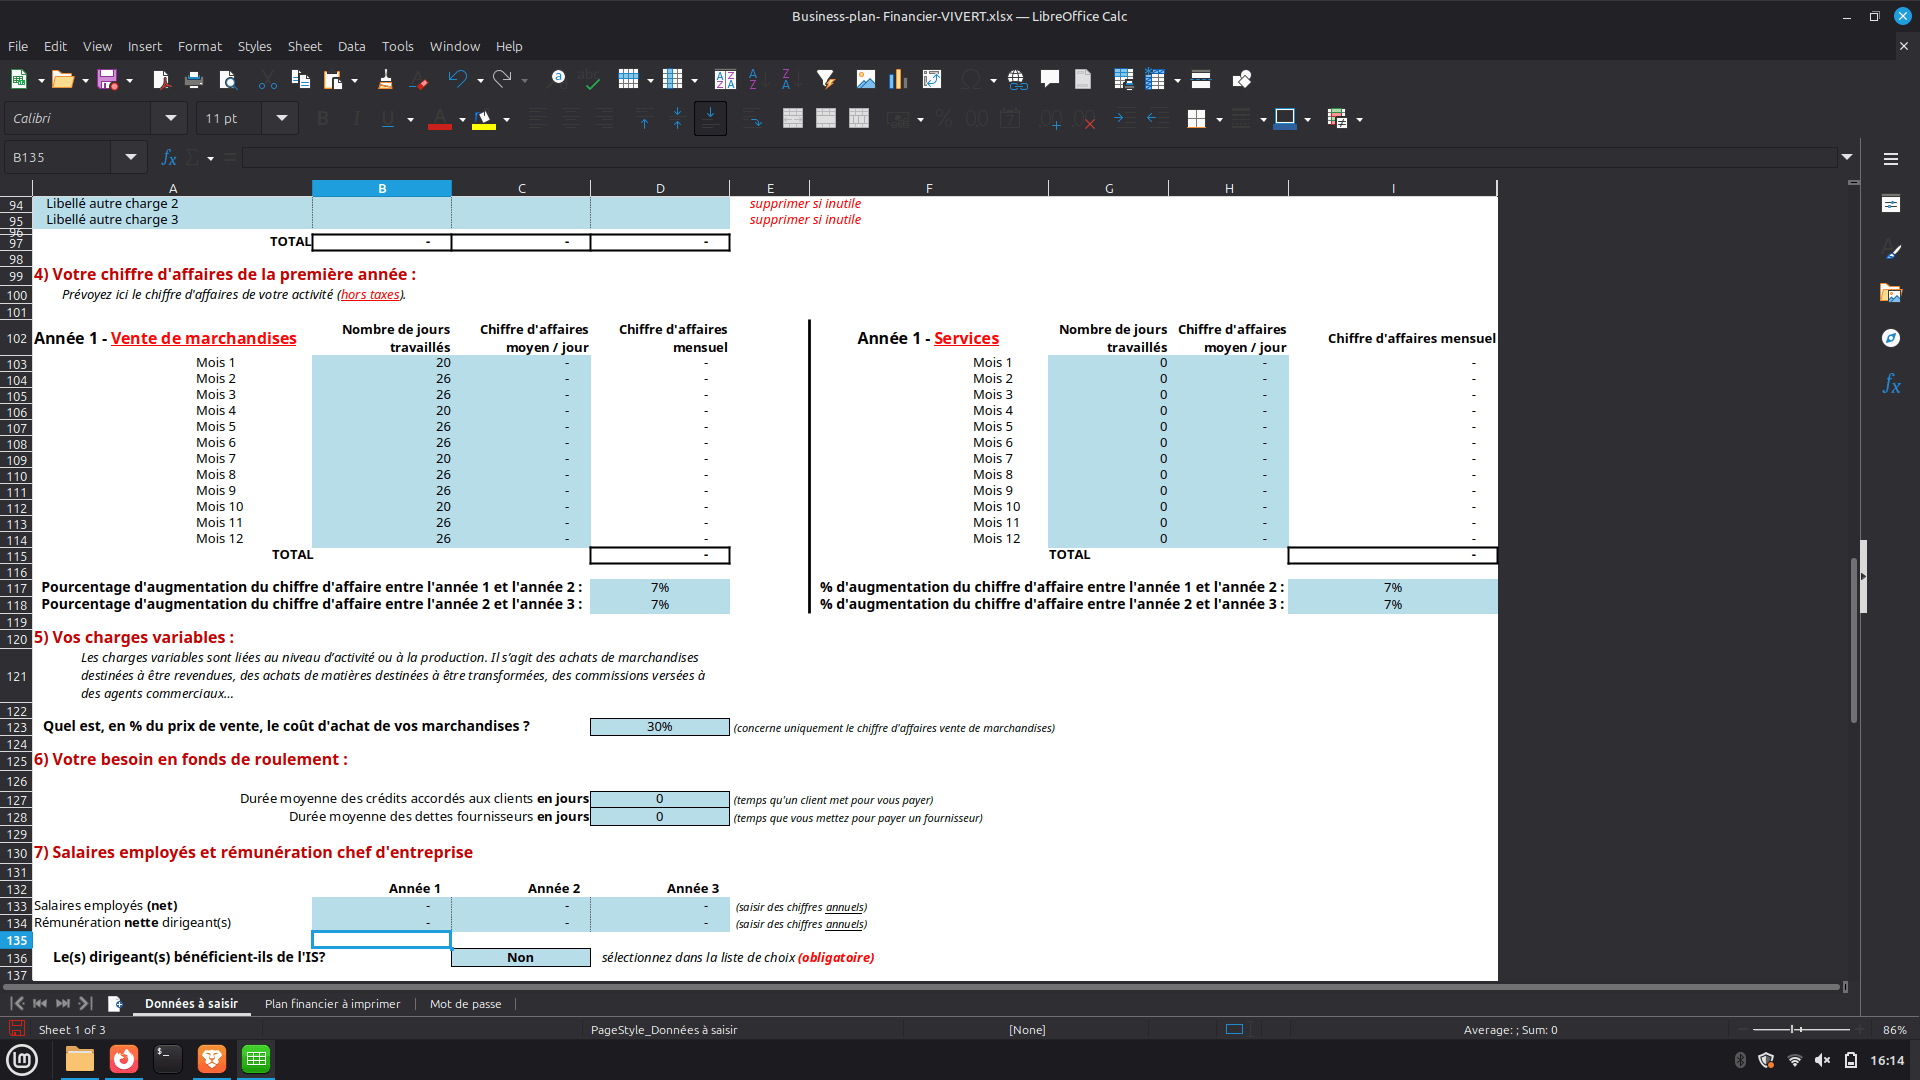Open sidebar Gallery panel icon
Viewport: 1920px width, 1080px height.
tap(1890, 293)
